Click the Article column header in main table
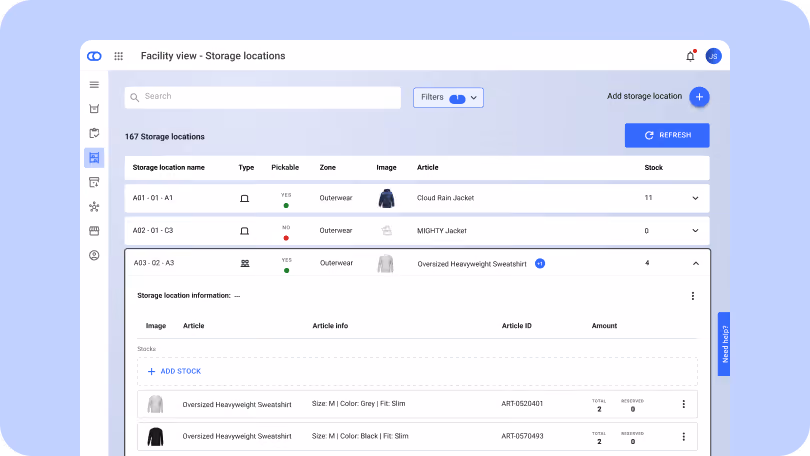The height and width of the screenshot is (456, 810). tap(428, 167)
